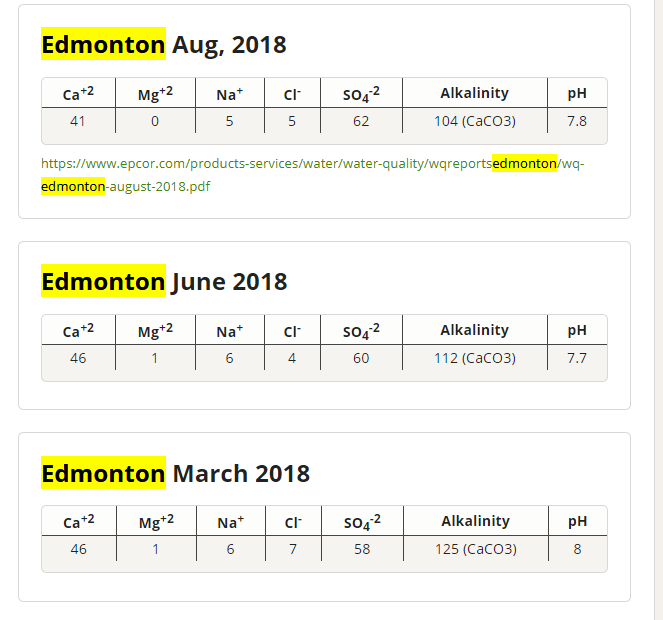Click the sulfate value 62 in August table
The image size is (663, 620).
361,121
